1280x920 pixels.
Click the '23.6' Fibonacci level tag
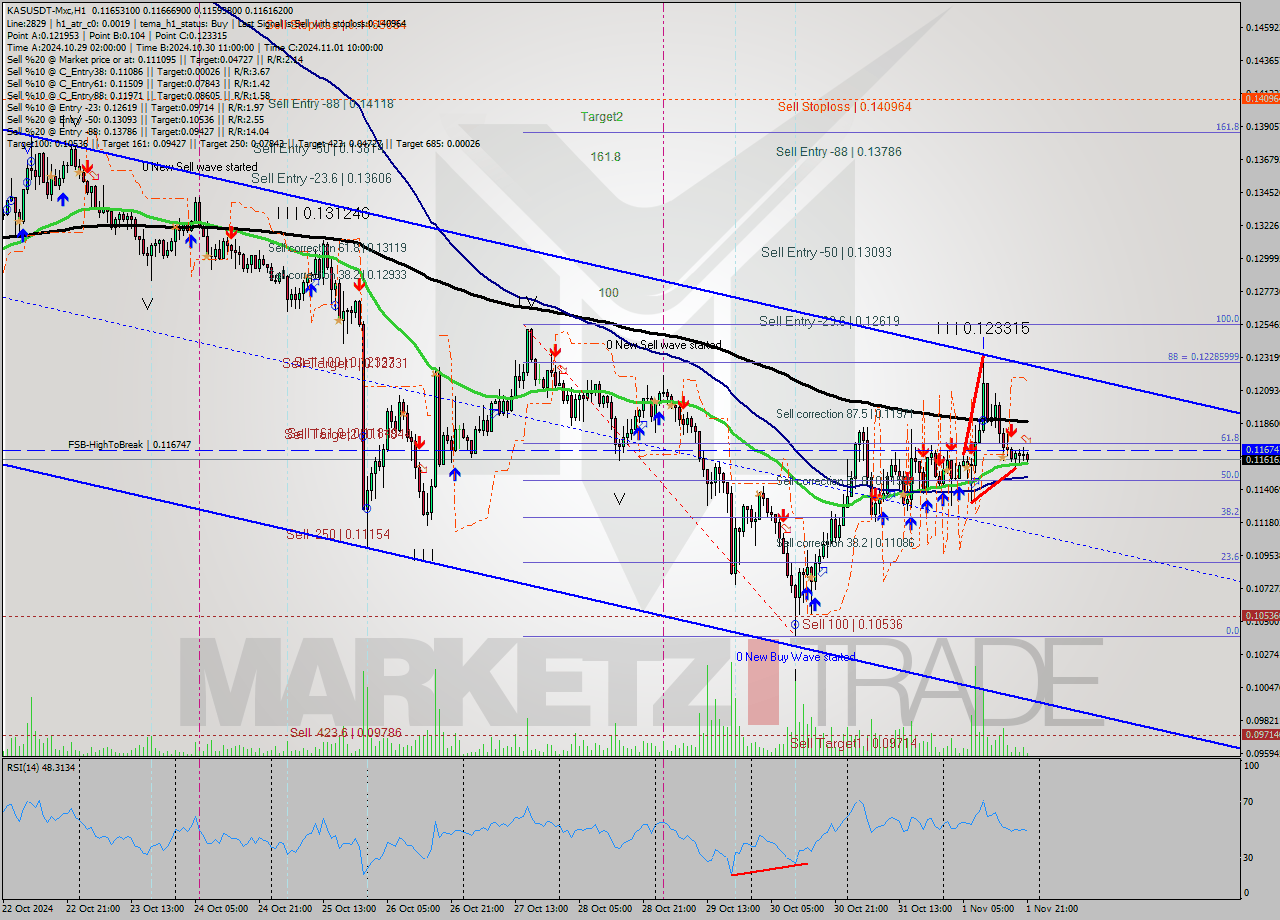[x=1230, y=556]
